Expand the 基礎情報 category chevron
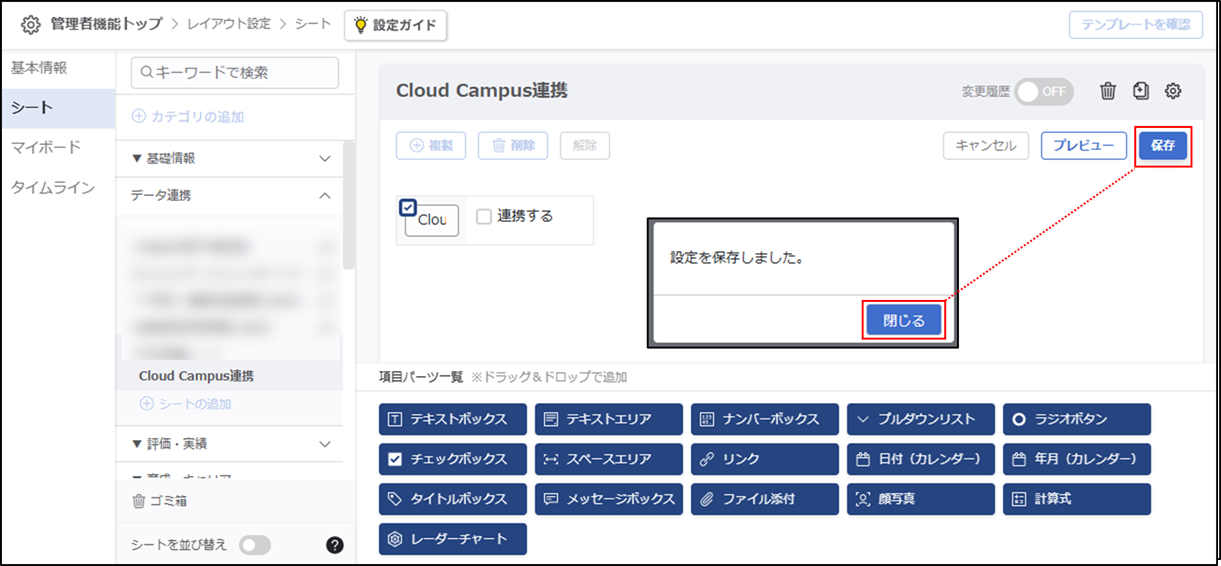The height and width of the screenshot is (566, 1221). (x=324, y=159)
